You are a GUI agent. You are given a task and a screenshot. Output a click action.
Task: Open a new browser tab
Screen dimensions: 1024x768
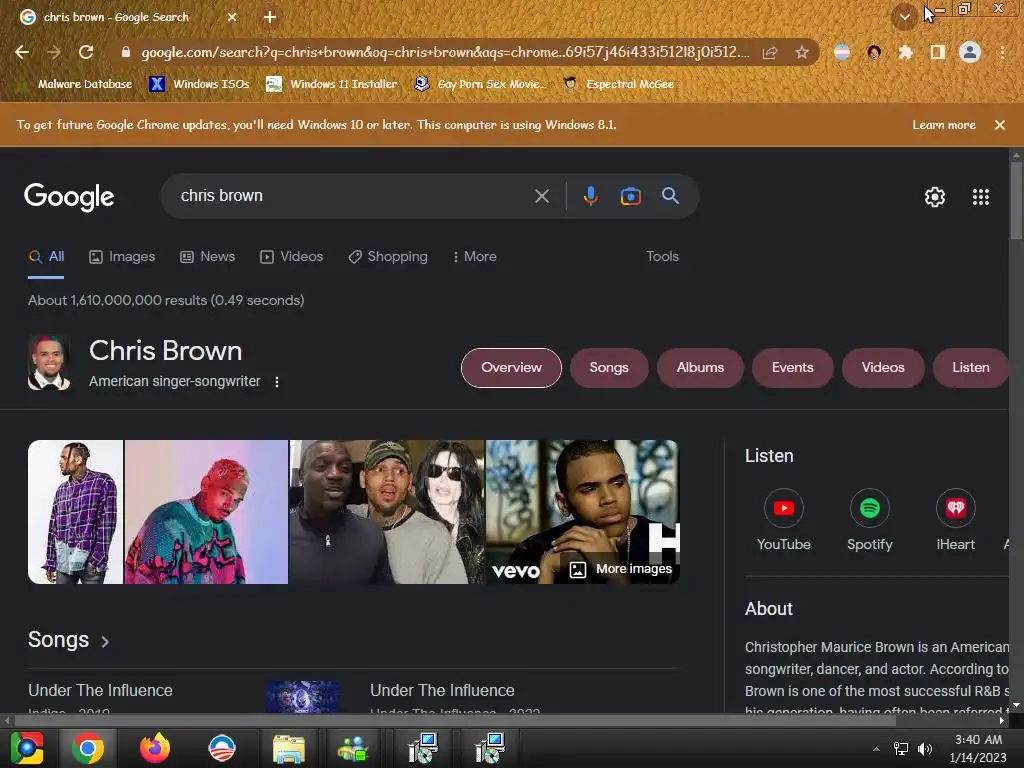(270, 17)
